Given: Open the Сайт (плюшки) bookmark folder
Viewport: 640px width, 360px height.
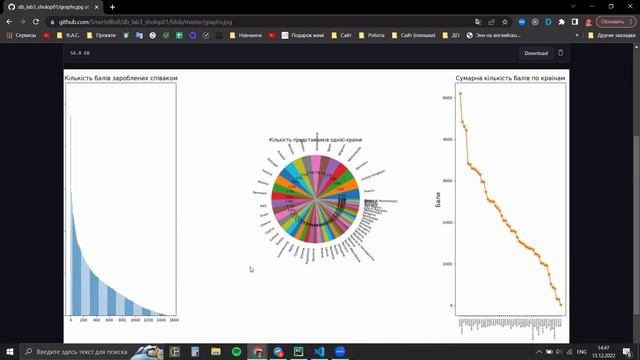Looking at the screenshot, I should tap(413, 36).
